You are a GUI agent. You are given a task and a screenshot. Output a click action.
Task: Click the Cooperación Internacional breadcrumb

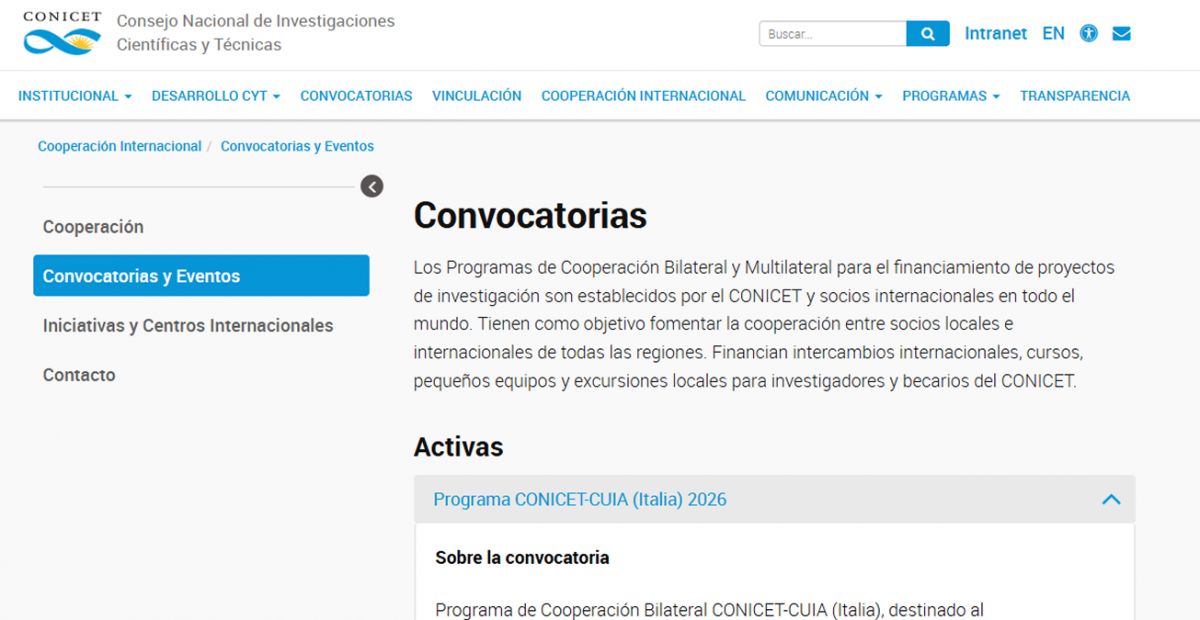[120, 146]
